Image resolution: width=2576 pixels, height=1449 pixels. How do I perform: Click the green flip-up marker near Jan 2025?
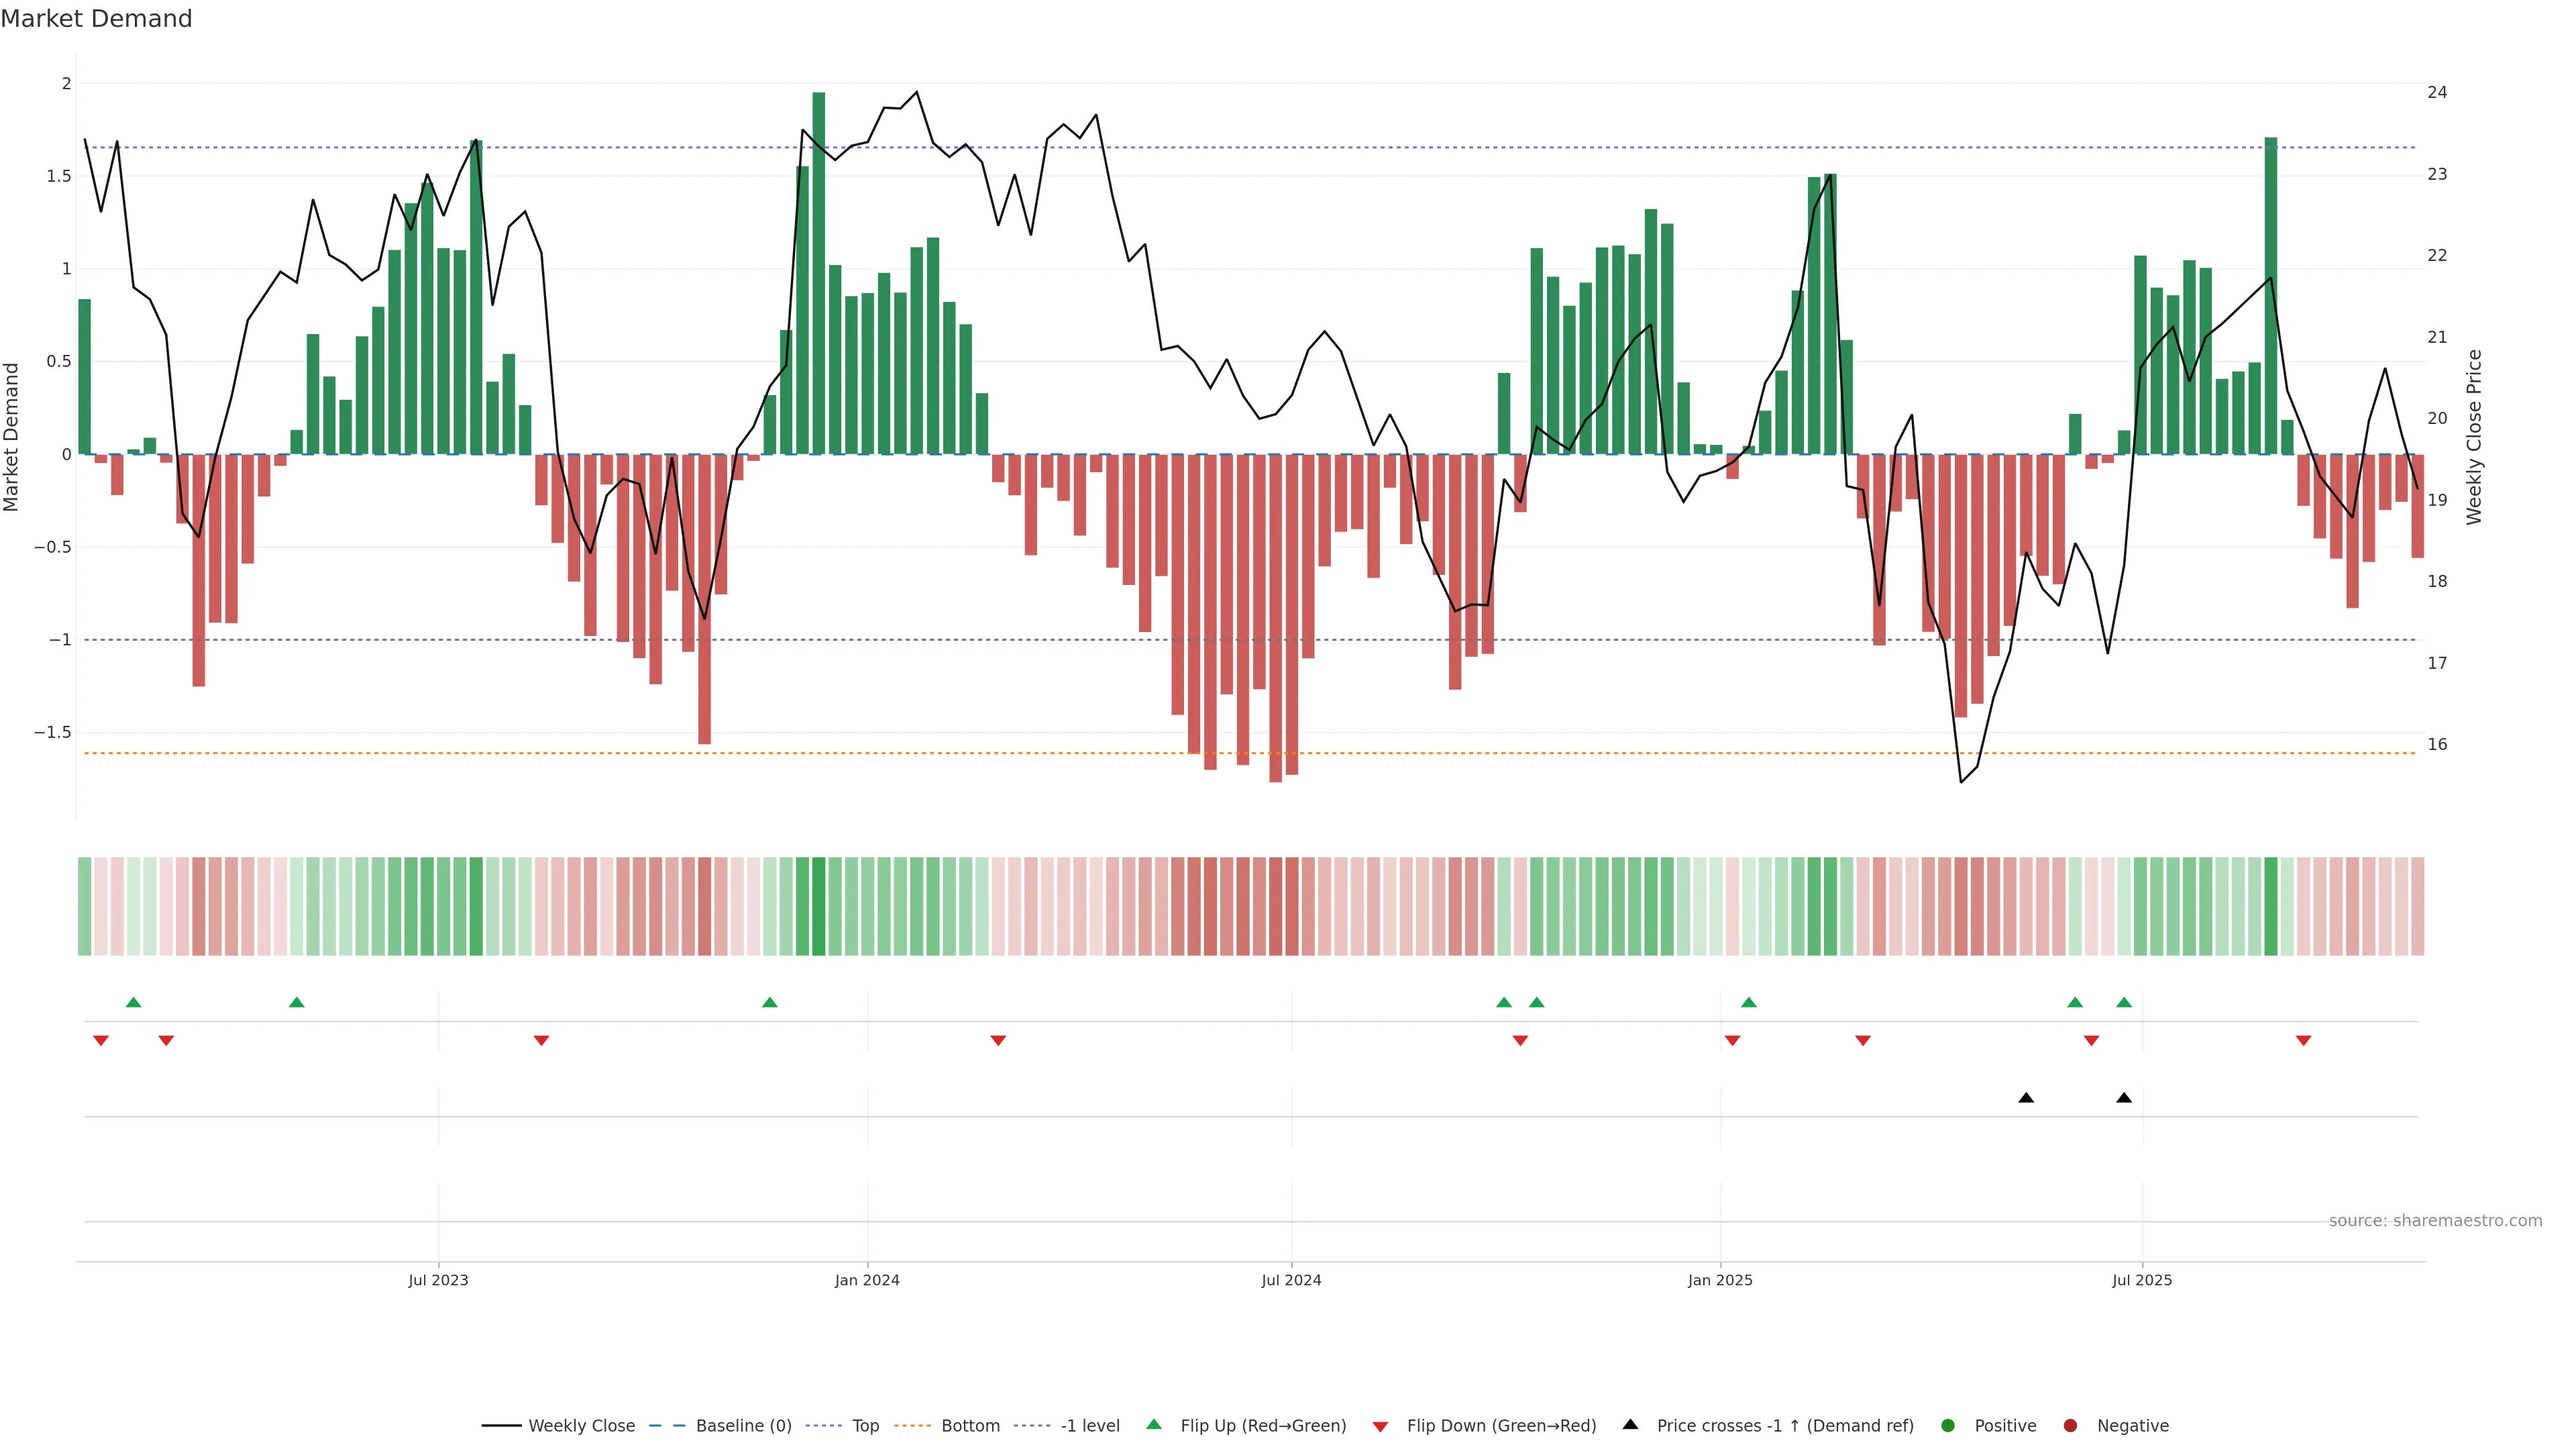point(1748,1002)
